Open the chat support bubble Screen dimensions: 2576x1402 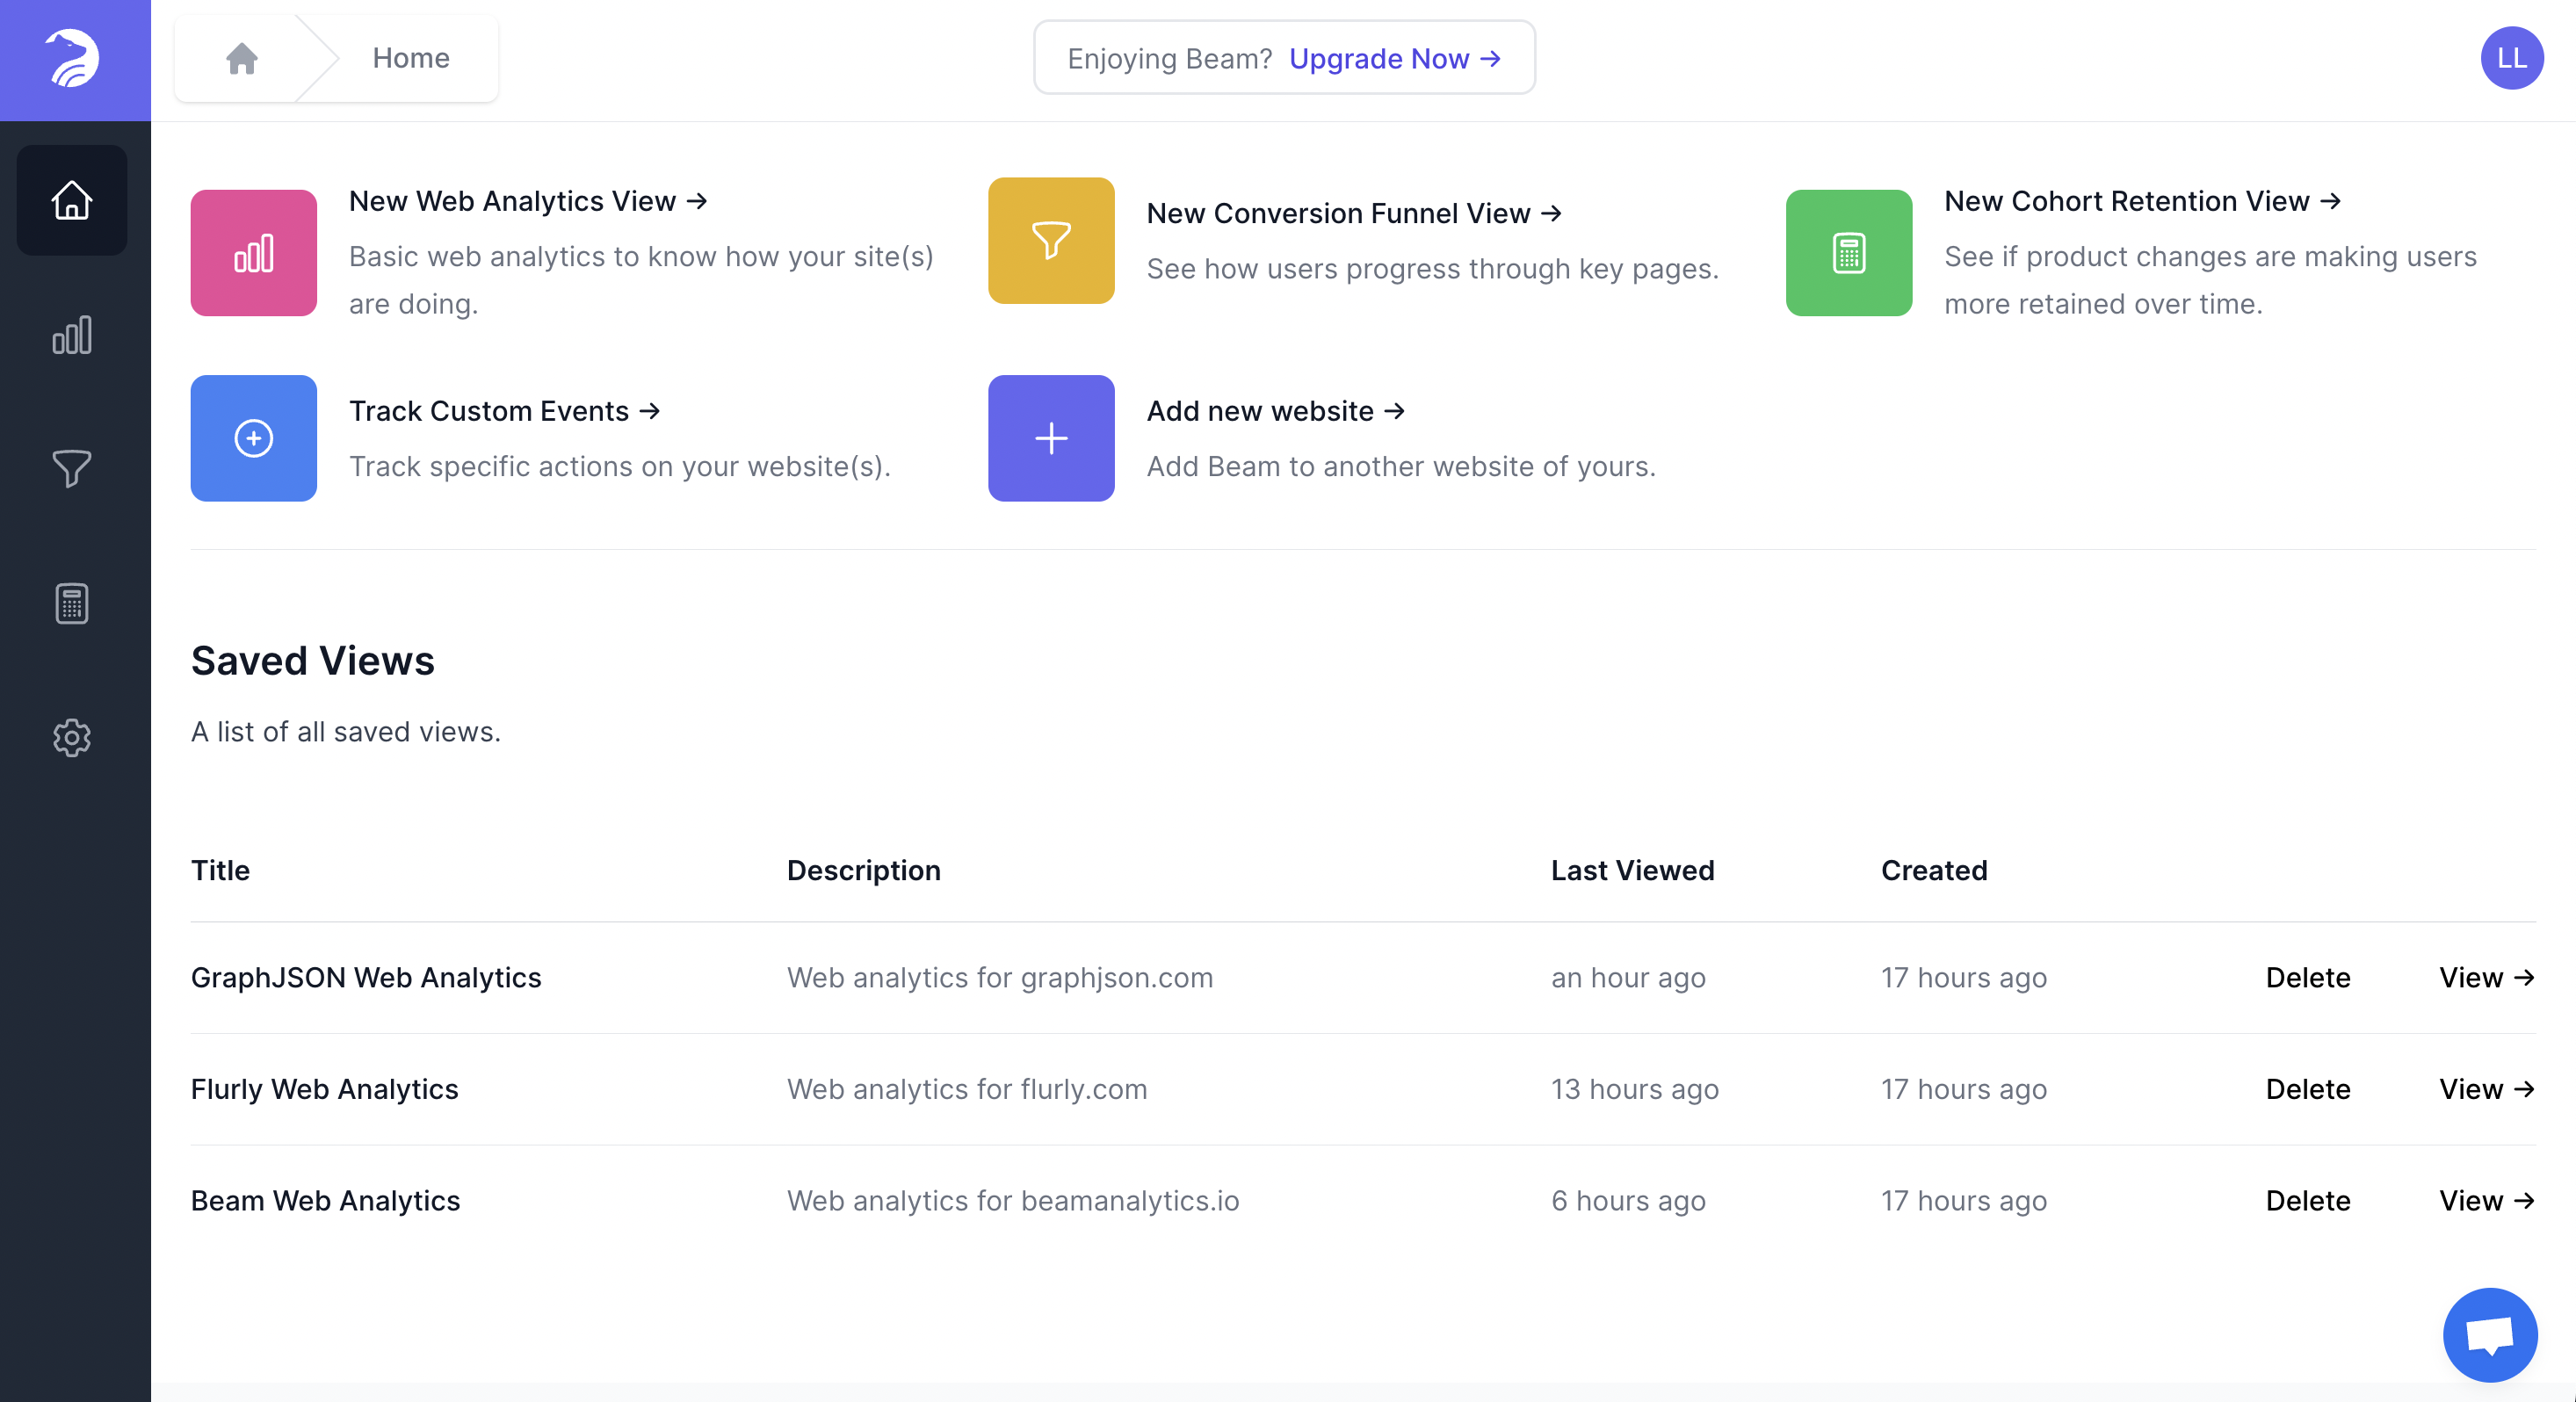pyautogui.click(x=2490, y=1334)
